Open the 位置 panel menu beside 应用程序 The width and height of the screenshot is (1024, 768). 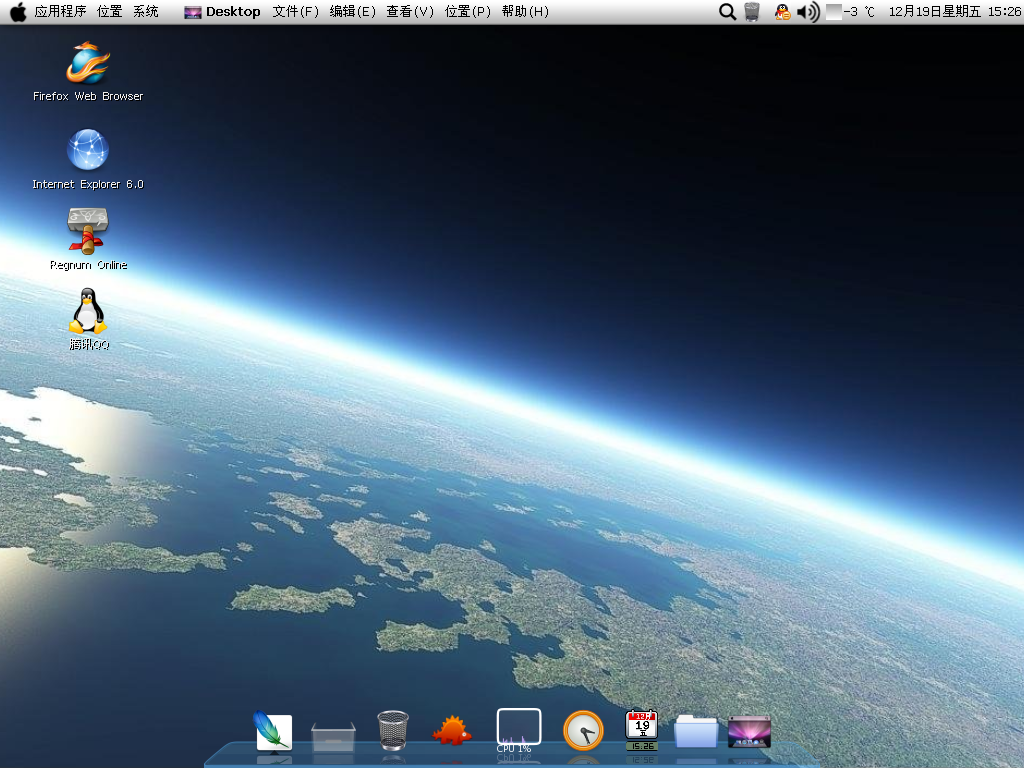point(109,12)
